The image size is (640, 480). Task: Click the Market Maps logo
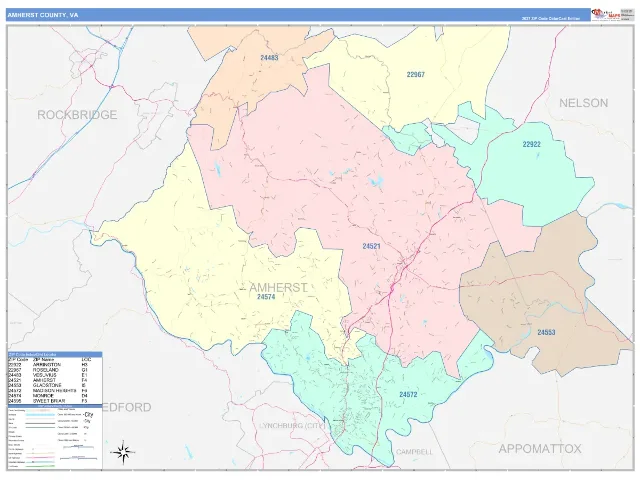pos(605,15)
